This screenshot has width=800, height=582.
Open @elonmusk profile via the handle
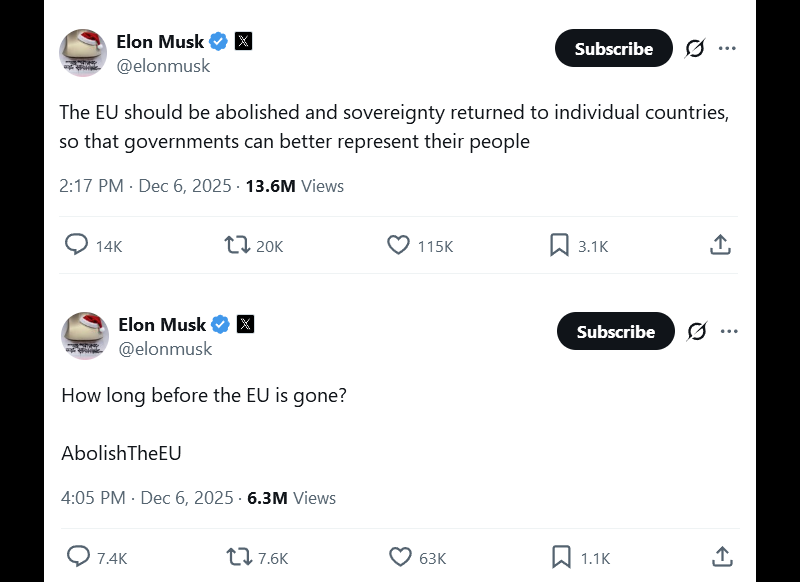[x=163, y=66]
